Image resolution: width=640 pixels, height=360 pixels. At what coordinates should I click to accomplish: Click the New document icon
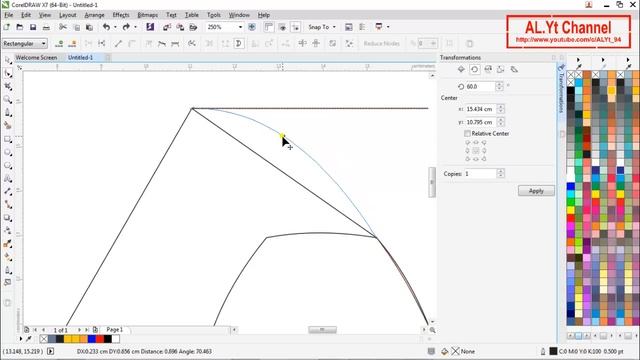click(7, 27)
